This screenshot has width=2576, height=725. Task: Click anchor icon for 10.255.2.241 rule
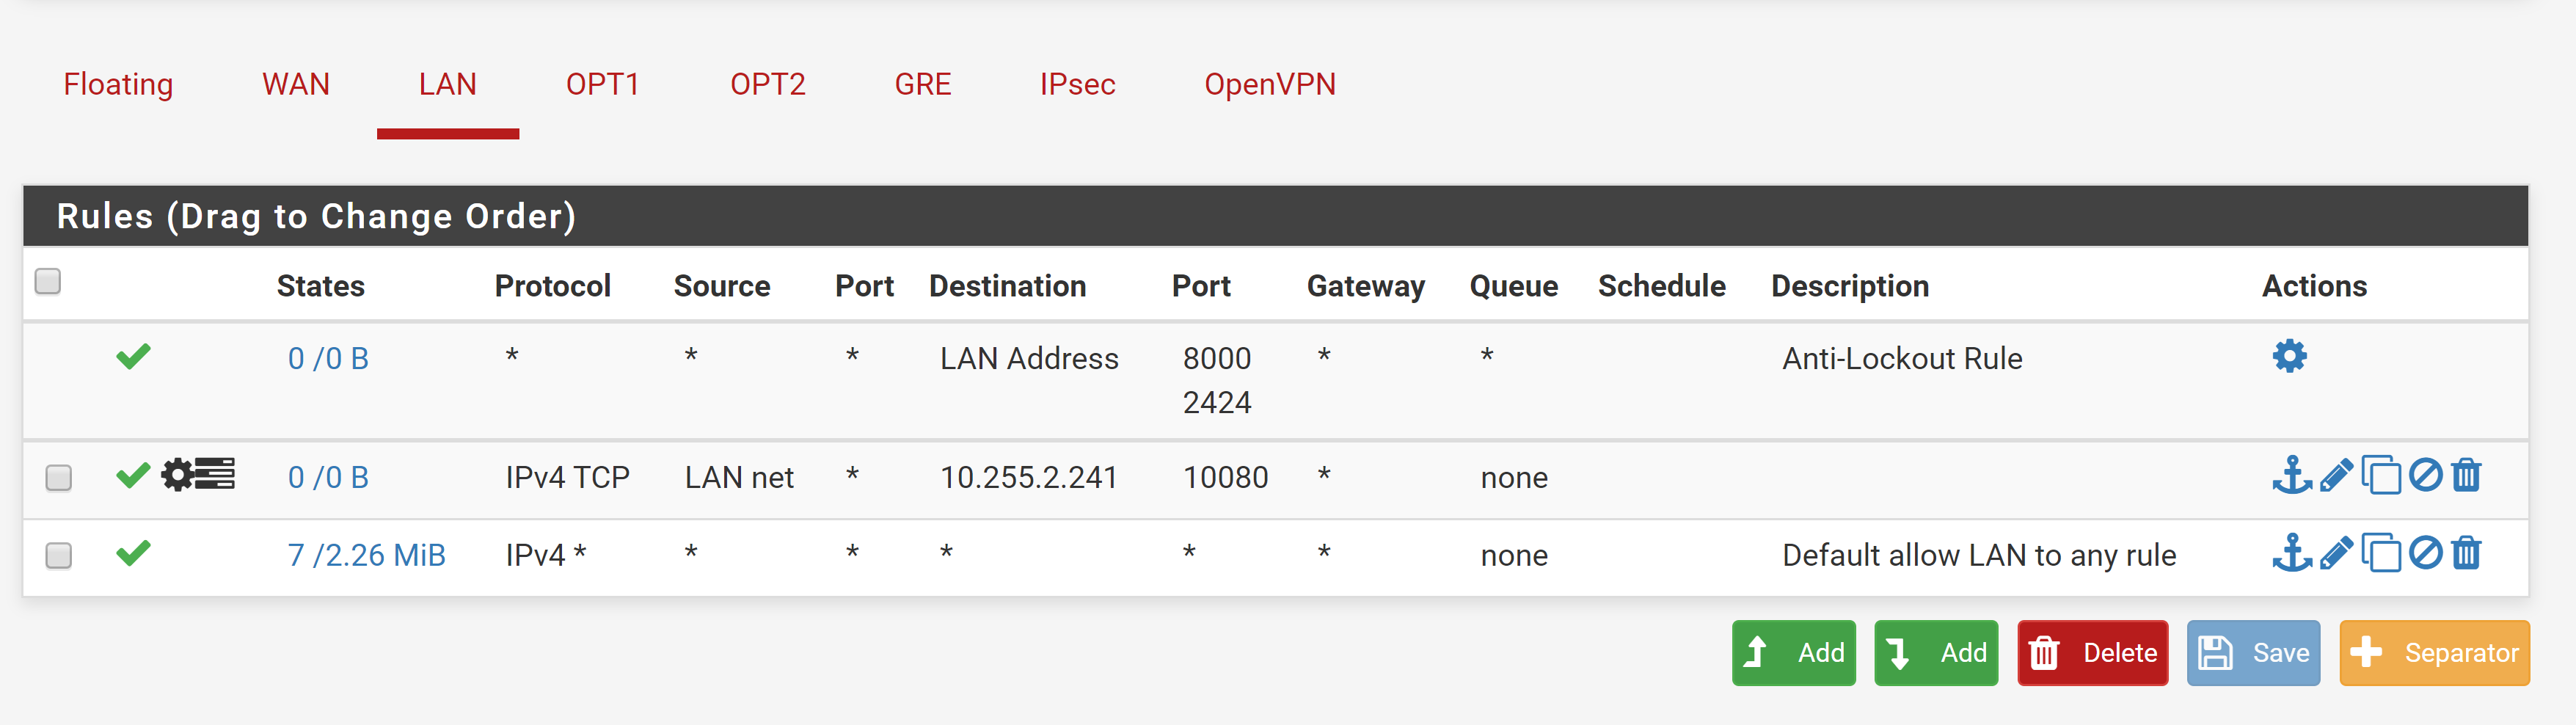point(2291,475)
